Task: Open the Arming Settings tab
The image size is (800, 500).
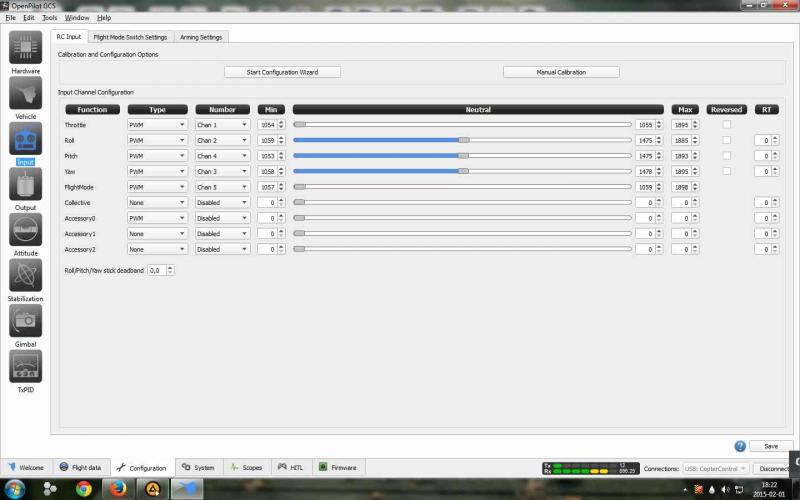Action: [x=201, y=37]
